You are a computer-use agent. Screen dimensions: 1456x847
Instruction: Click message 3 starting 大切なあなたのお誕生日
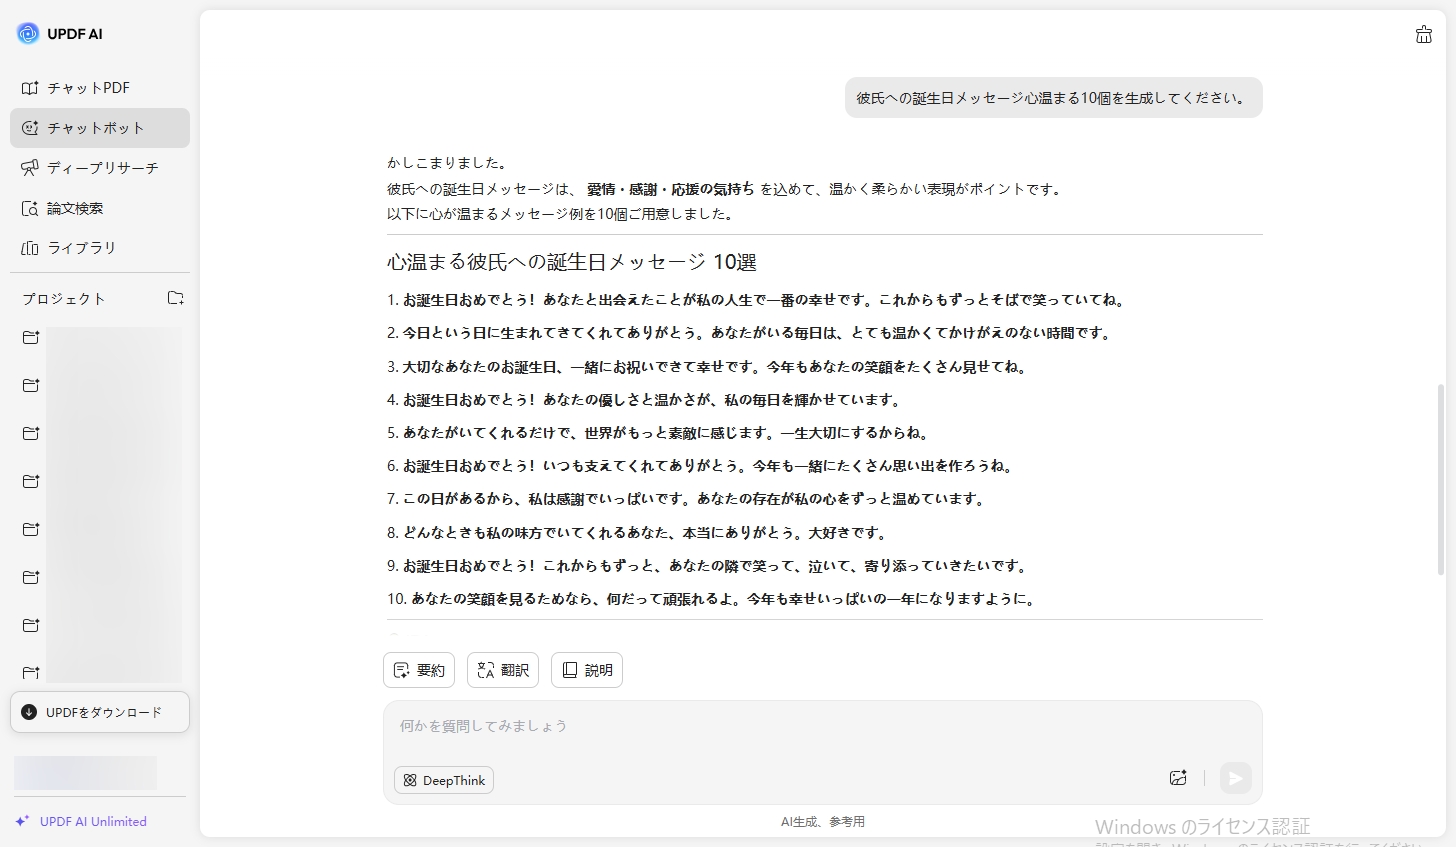coord(707,367)
